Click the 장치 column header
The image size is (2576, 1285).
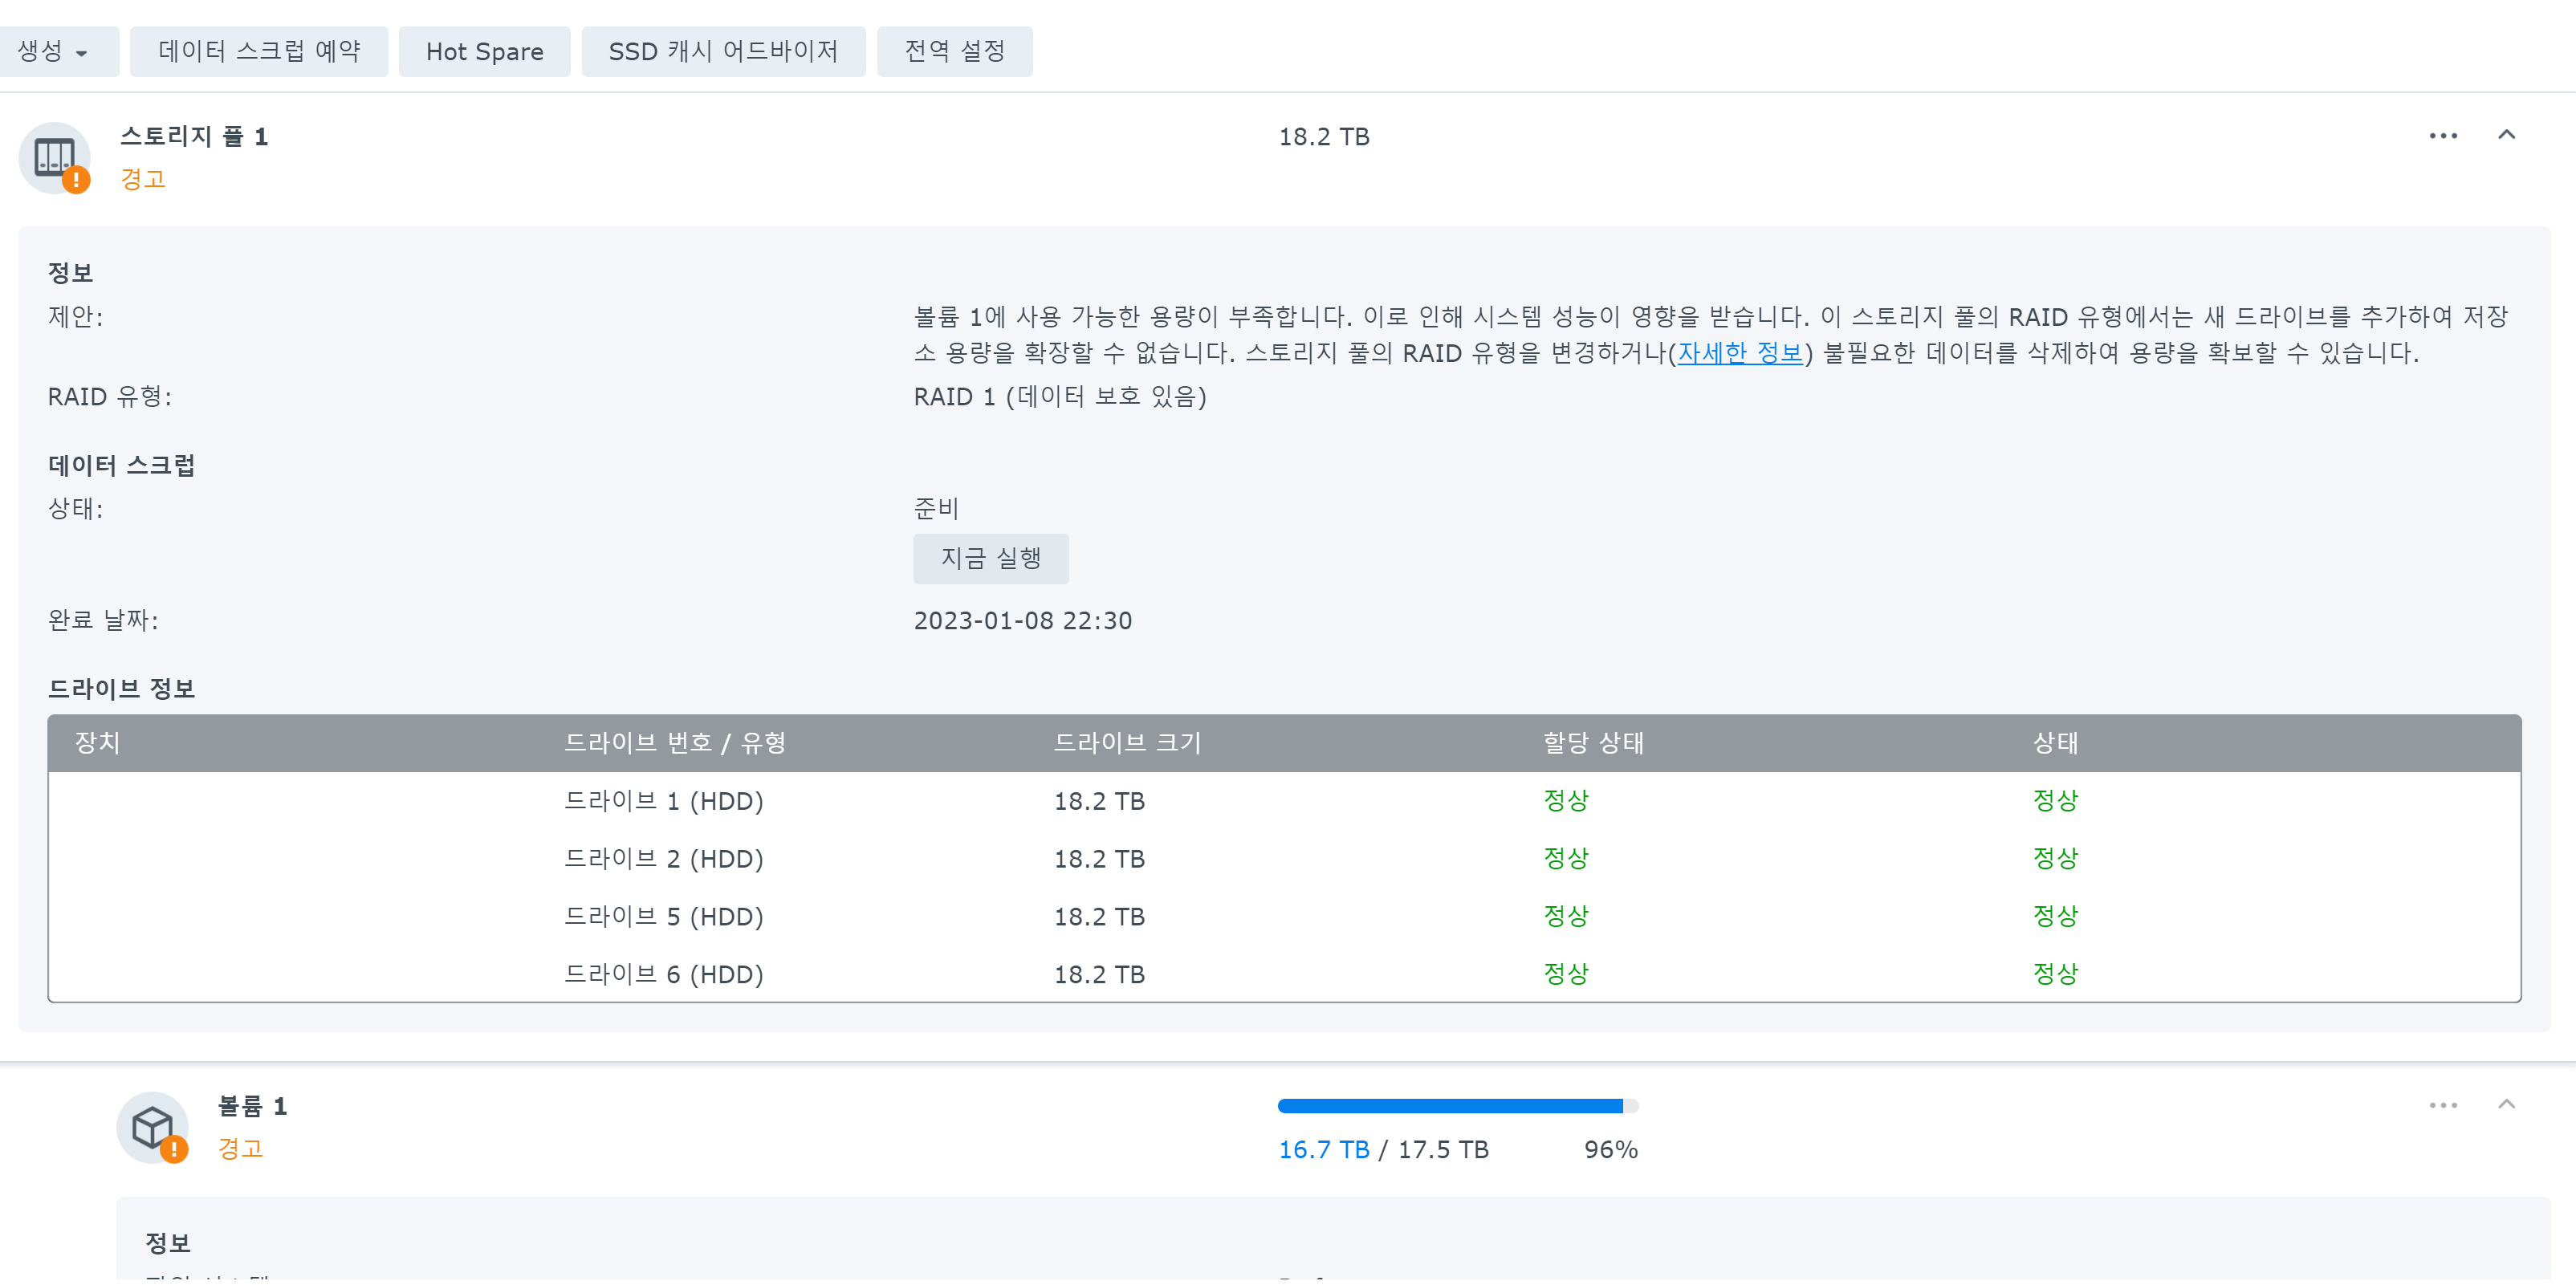point(98,743)
